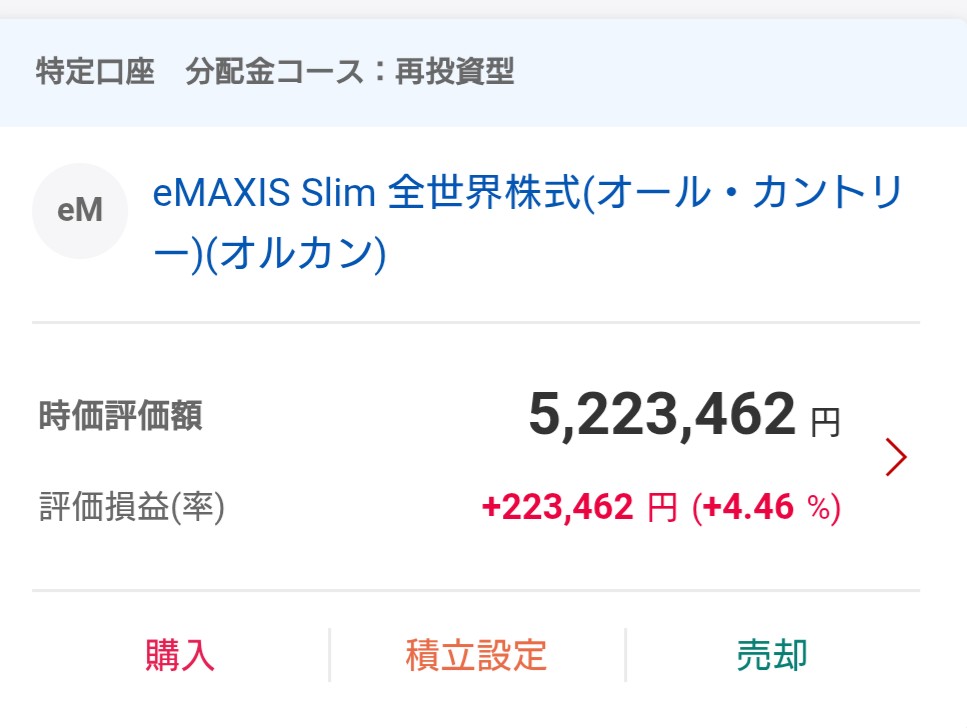Image resolution: width=967 pixels, height=728 pixels.
Task: Select the 5,223,462 market value amount
Action: tap(662, 415)
